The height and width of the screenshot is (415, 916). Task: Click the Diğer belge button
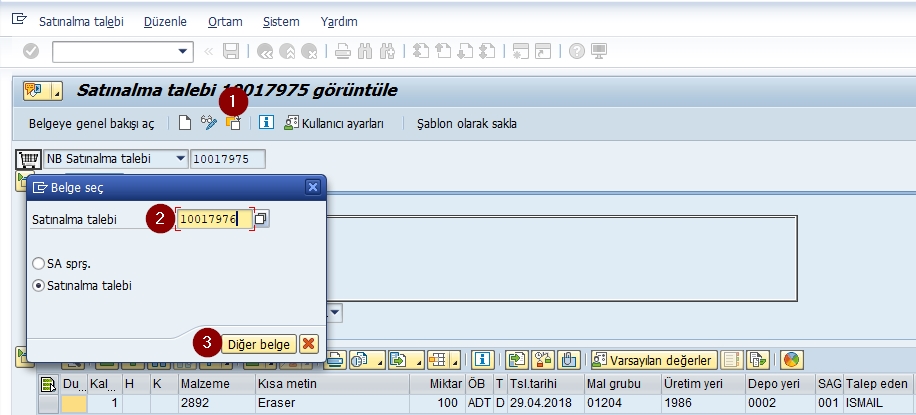pos(258,344)
